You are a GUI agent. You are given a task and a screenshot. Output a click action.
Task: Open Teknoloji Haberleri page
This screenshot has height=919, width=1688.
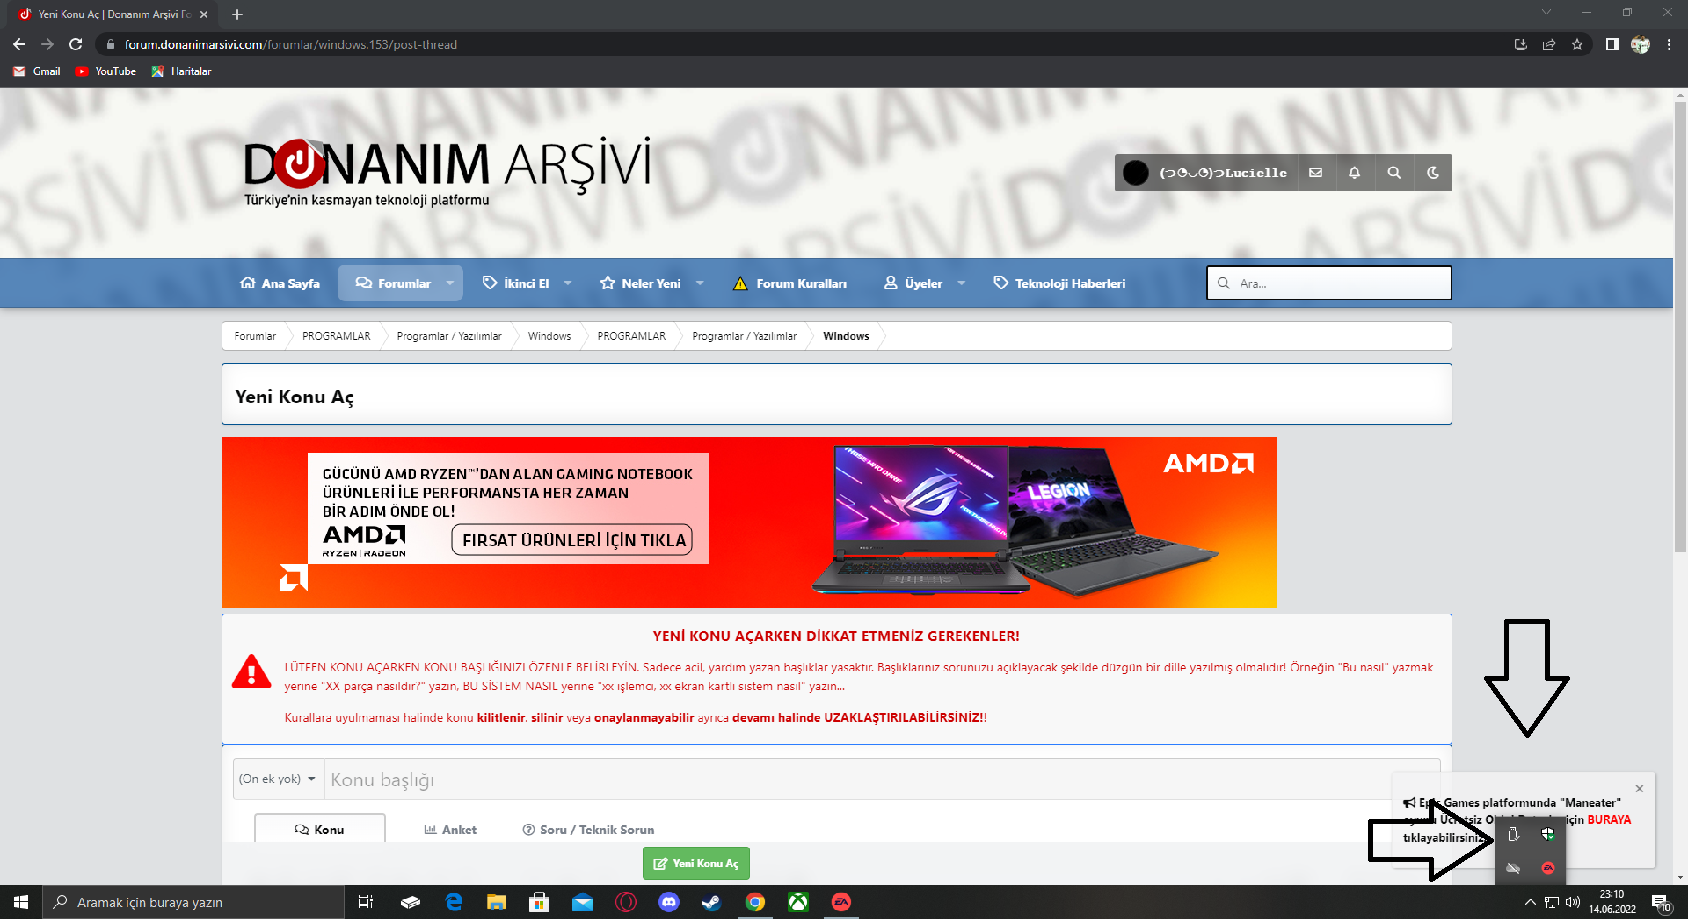click(x=1059, y=283)
